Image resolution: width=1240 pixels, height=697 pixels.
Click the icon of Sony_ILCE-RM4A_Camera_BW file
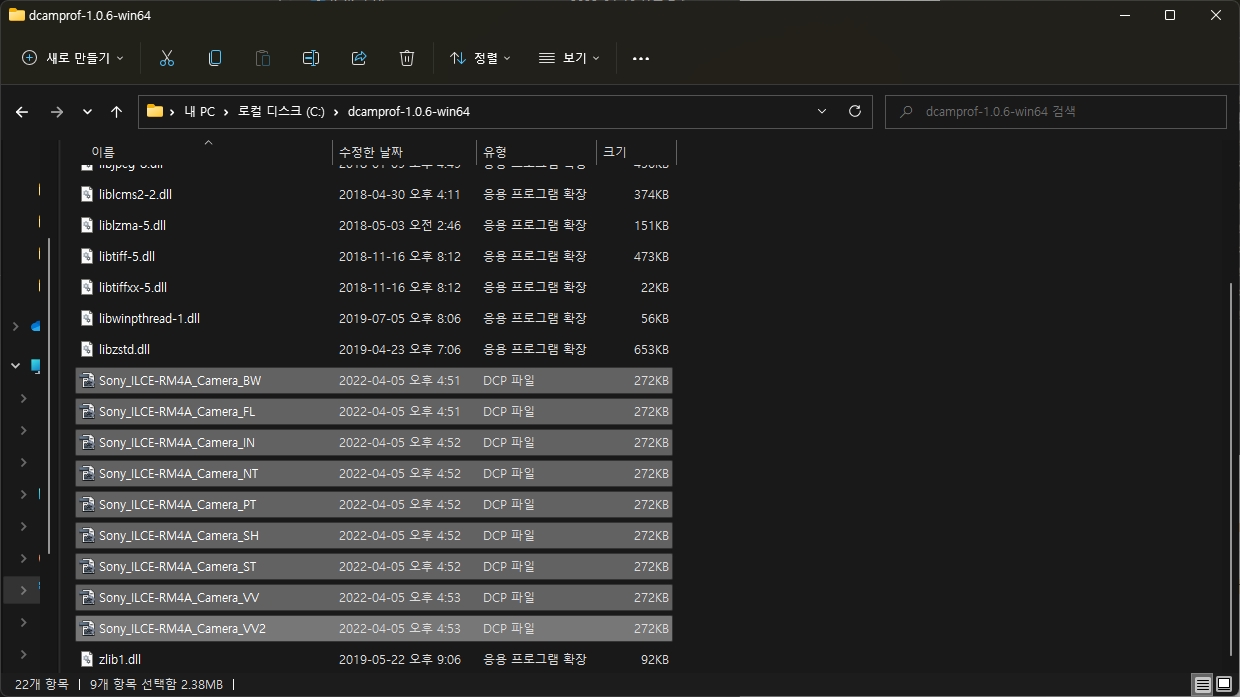click(87, 380)
